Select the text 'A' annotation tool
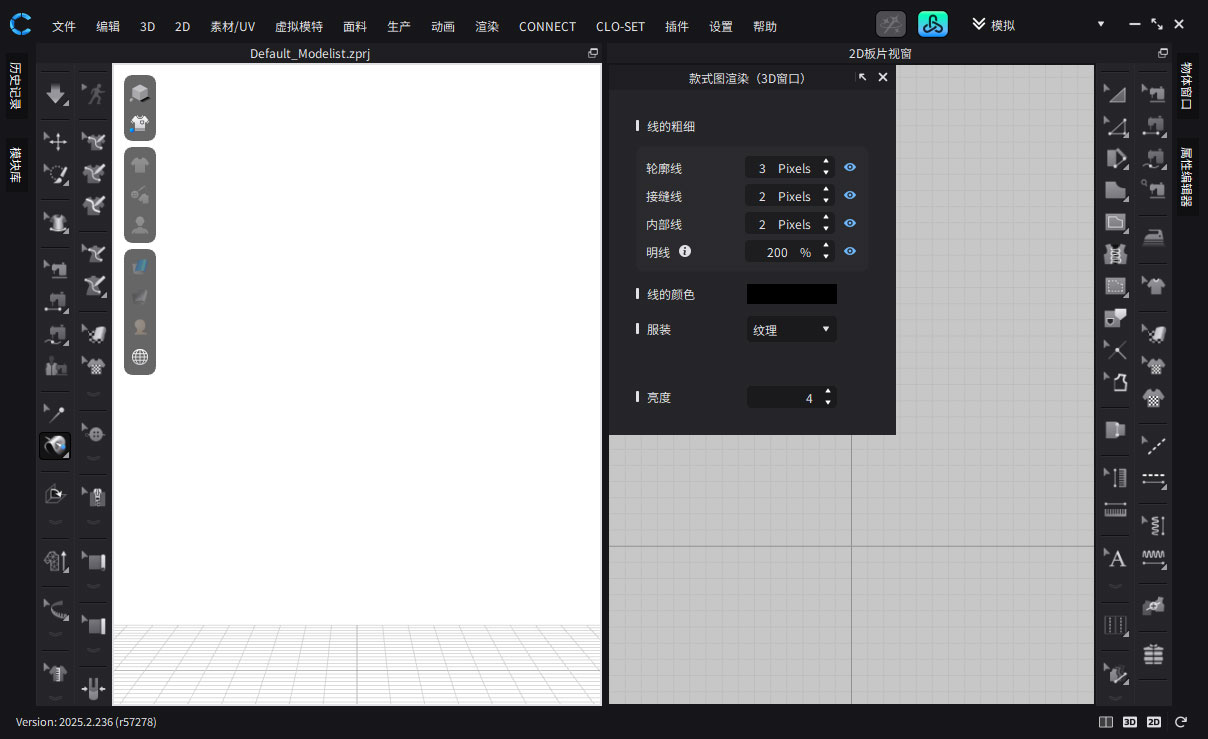This screenshot has height=739, width=1208. click(1117, 558)
